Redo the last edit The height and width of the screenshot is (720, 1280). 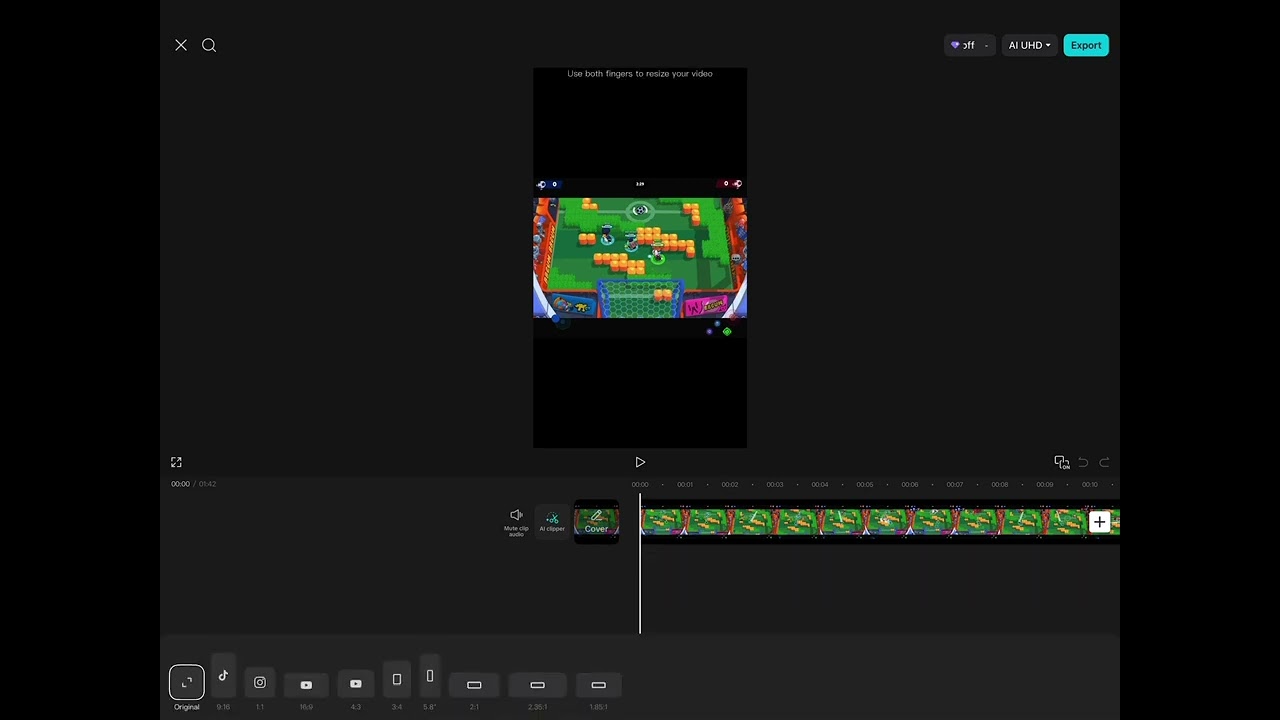(x=1104, y=462)
